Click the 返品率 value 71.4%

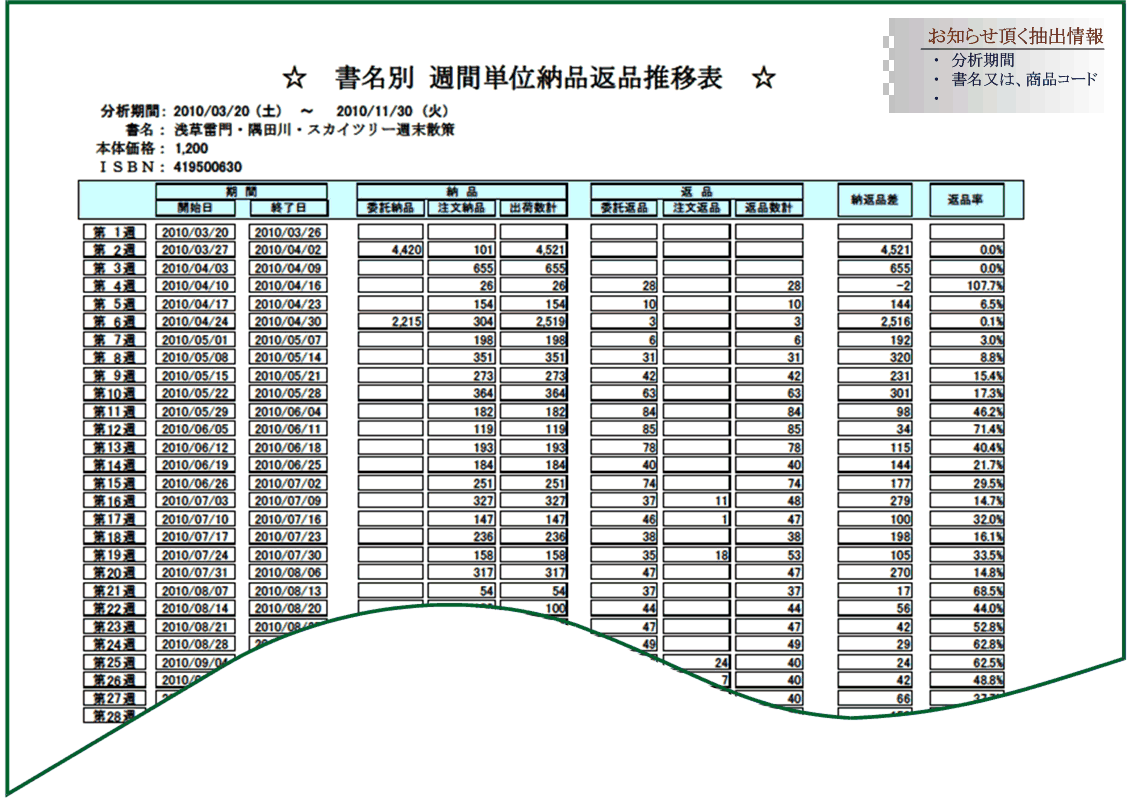pos(967,429)
